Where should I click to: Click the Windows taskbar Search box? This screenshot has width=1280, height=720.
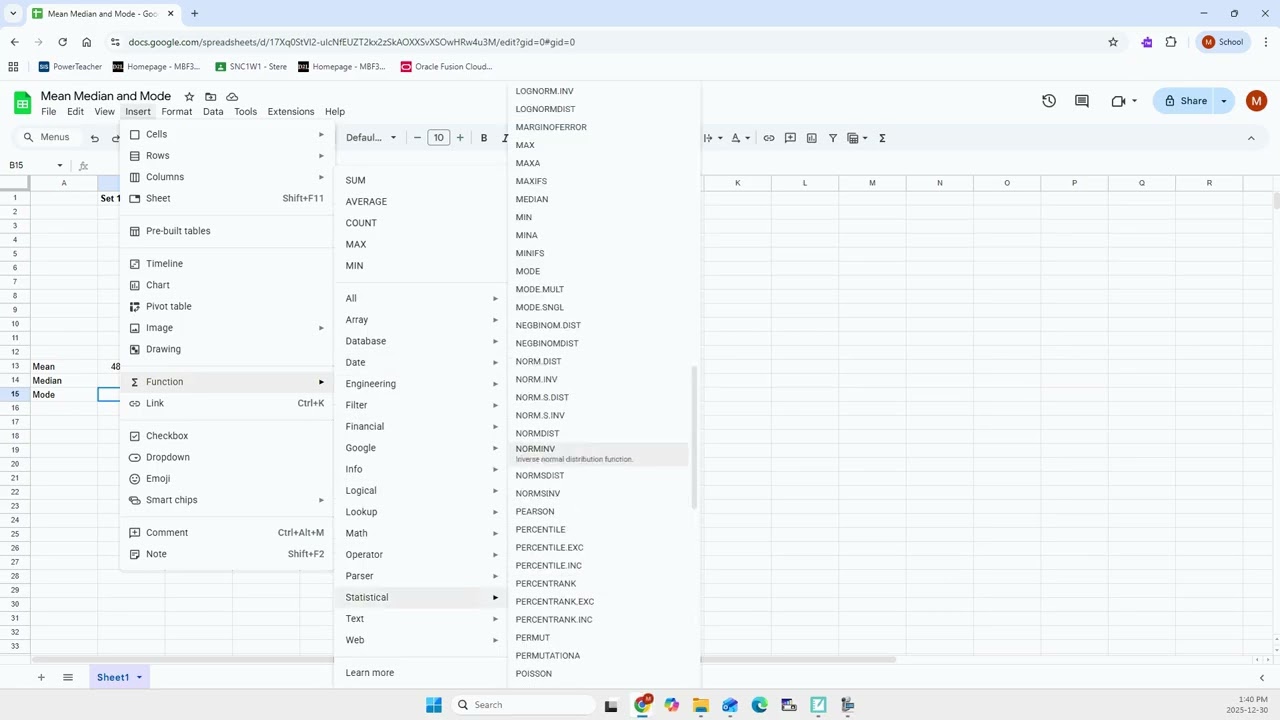click(522, 705)
